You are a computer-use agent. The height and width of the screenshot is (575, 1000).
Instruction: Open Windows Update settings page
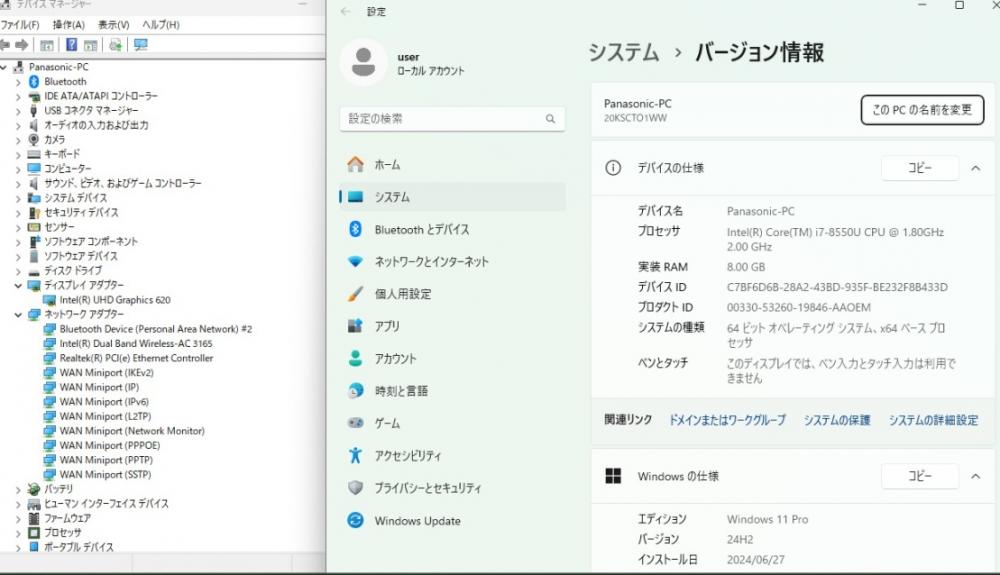point(452,521)
